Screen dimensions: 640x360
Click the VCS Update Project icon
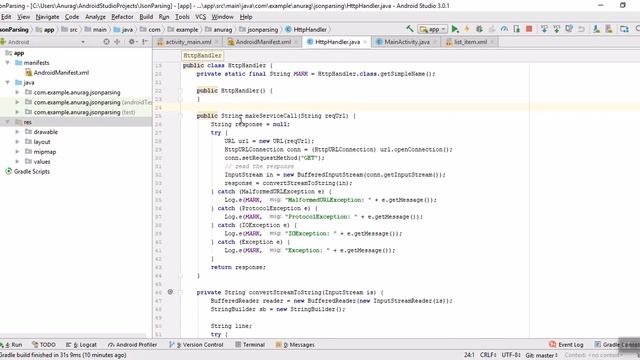(x=544, y=29)
